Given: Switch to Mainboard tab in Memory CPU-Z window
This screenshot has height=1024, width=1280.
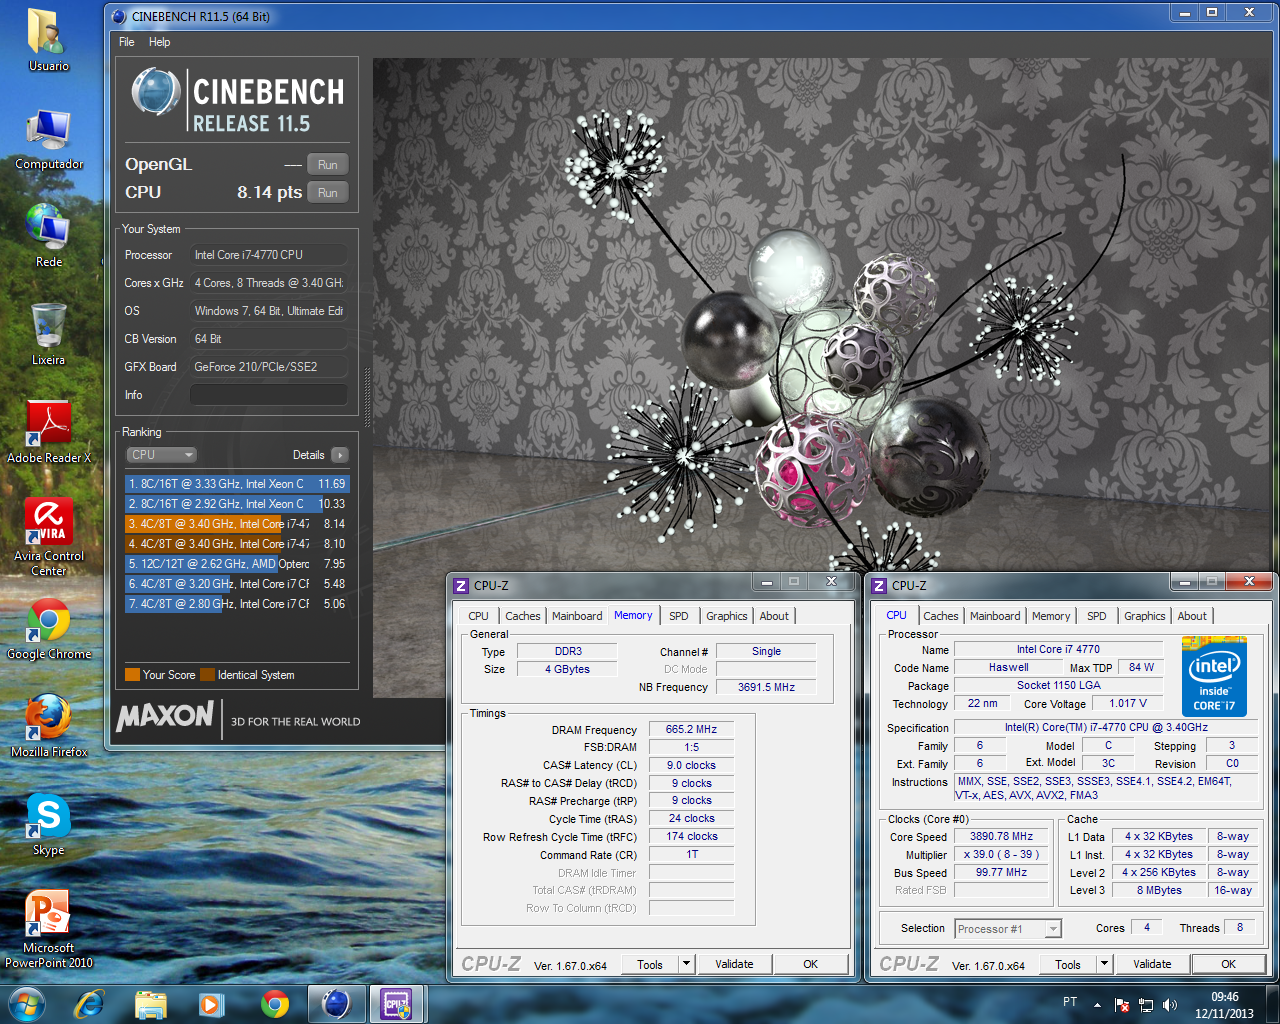Looking at the screenshot, I should pyautogui.click(x=577, y=616).
